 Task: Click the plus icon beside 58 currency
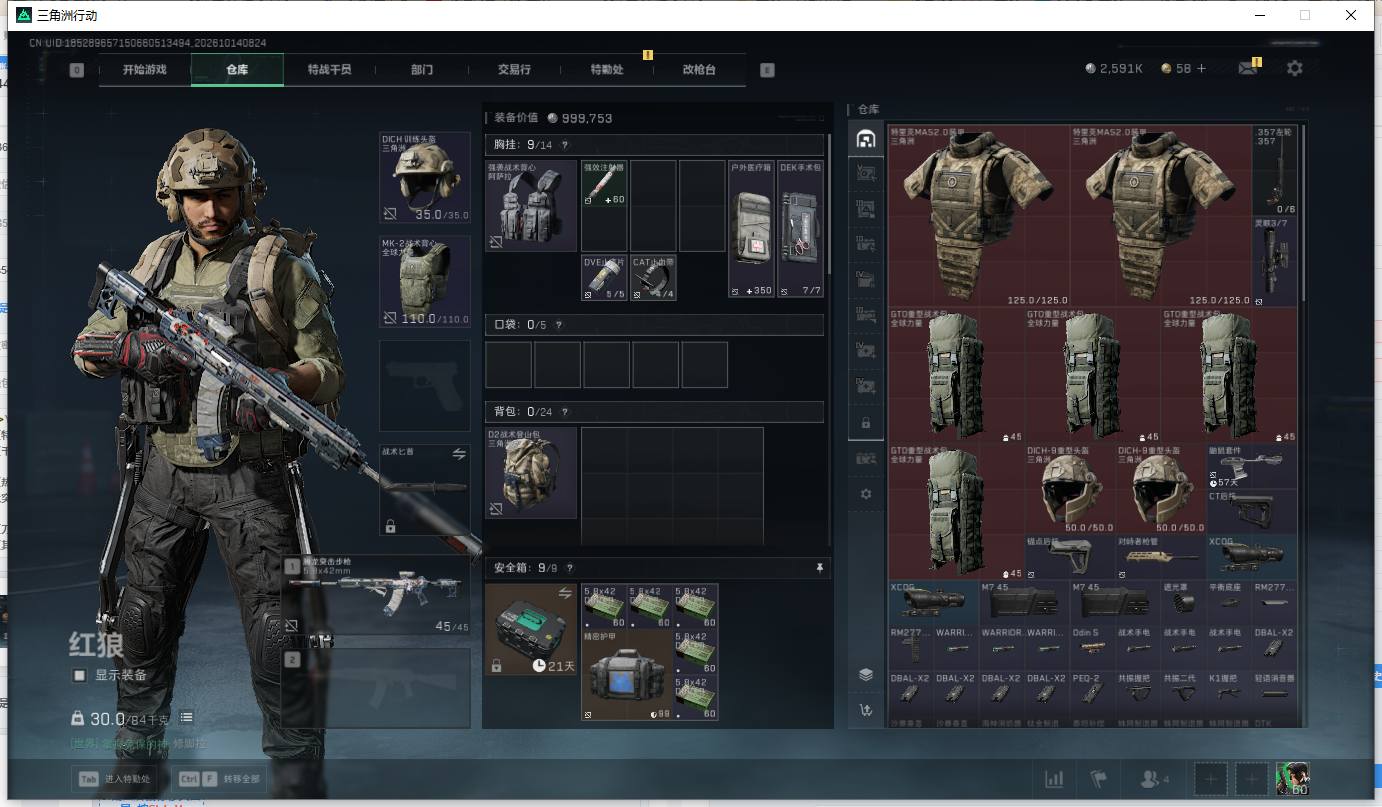tap(1202, 69)
